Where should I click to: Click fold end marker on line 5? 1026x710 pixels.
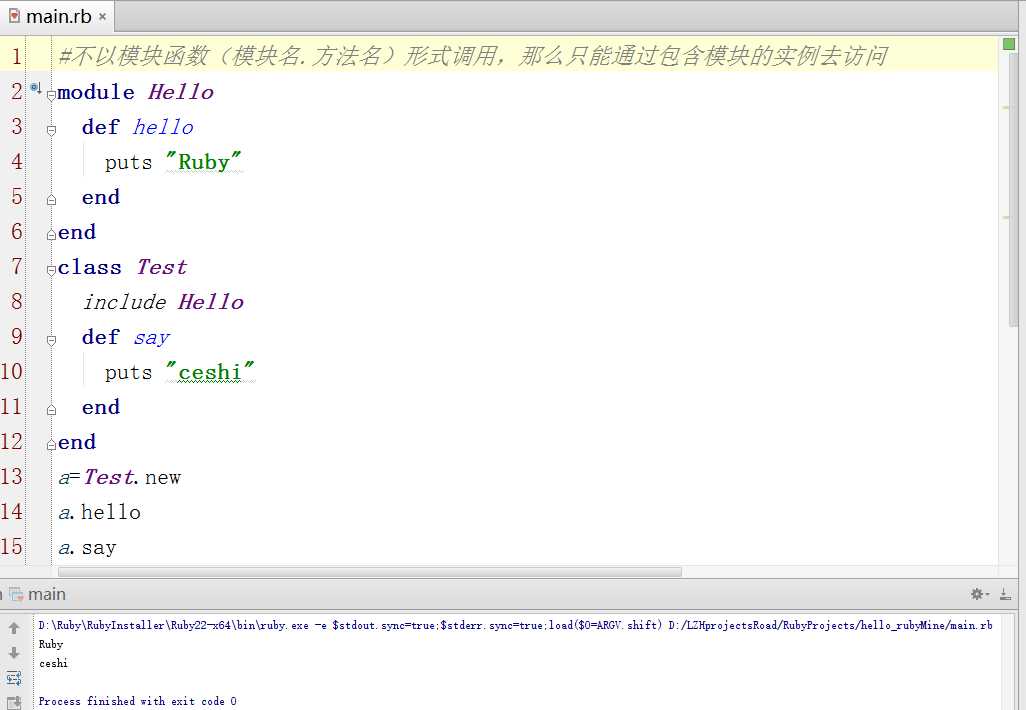[51, 201]
